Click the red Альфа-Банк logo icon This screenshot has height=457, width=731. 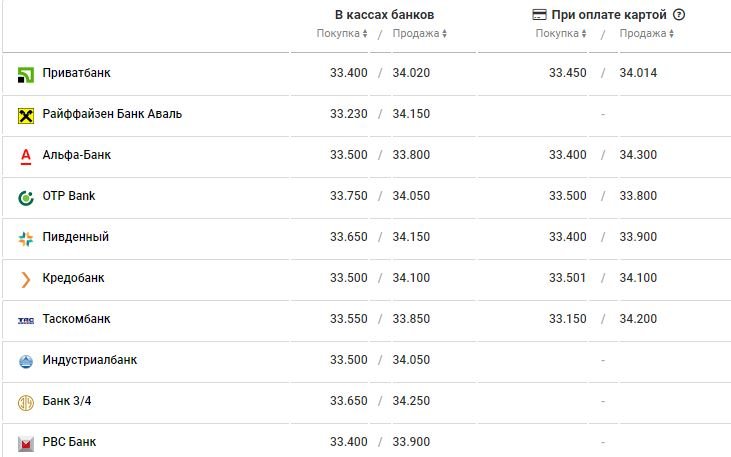(x=26, y=157)
